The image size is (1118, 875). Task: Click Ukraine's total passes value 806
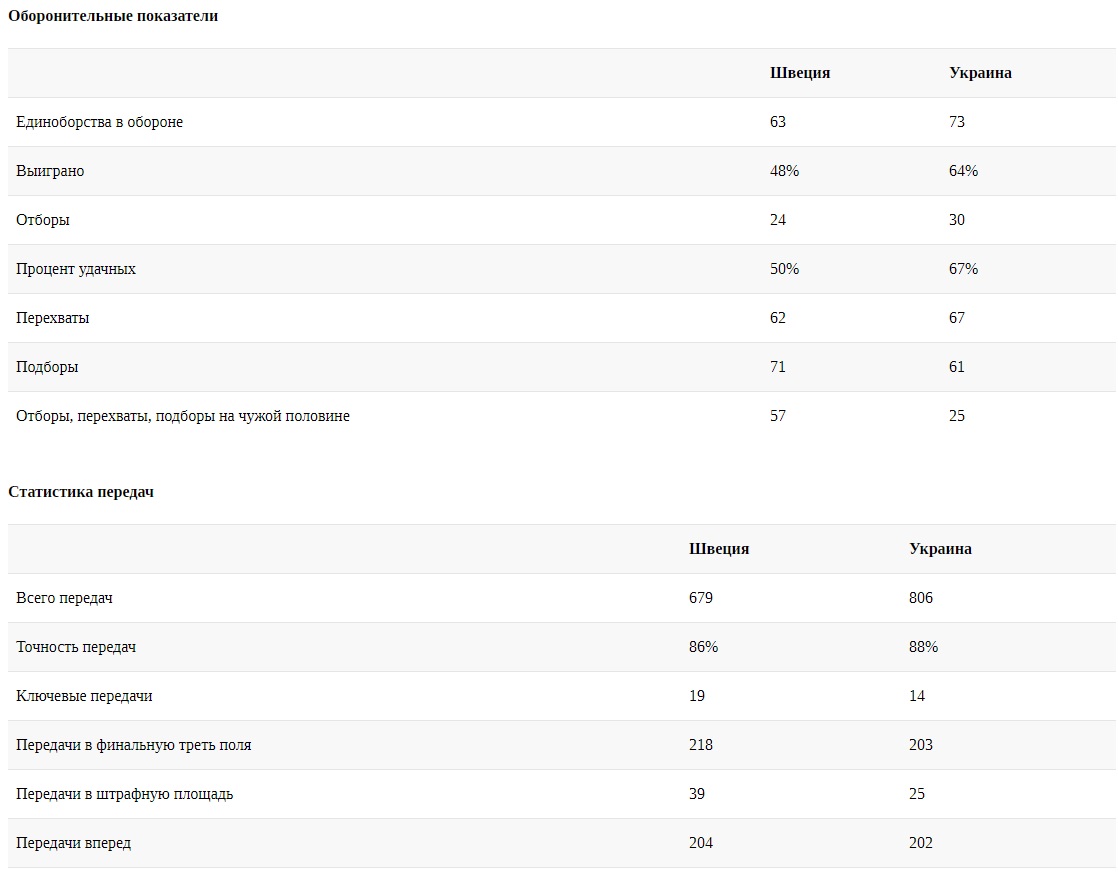pos(921,598)
